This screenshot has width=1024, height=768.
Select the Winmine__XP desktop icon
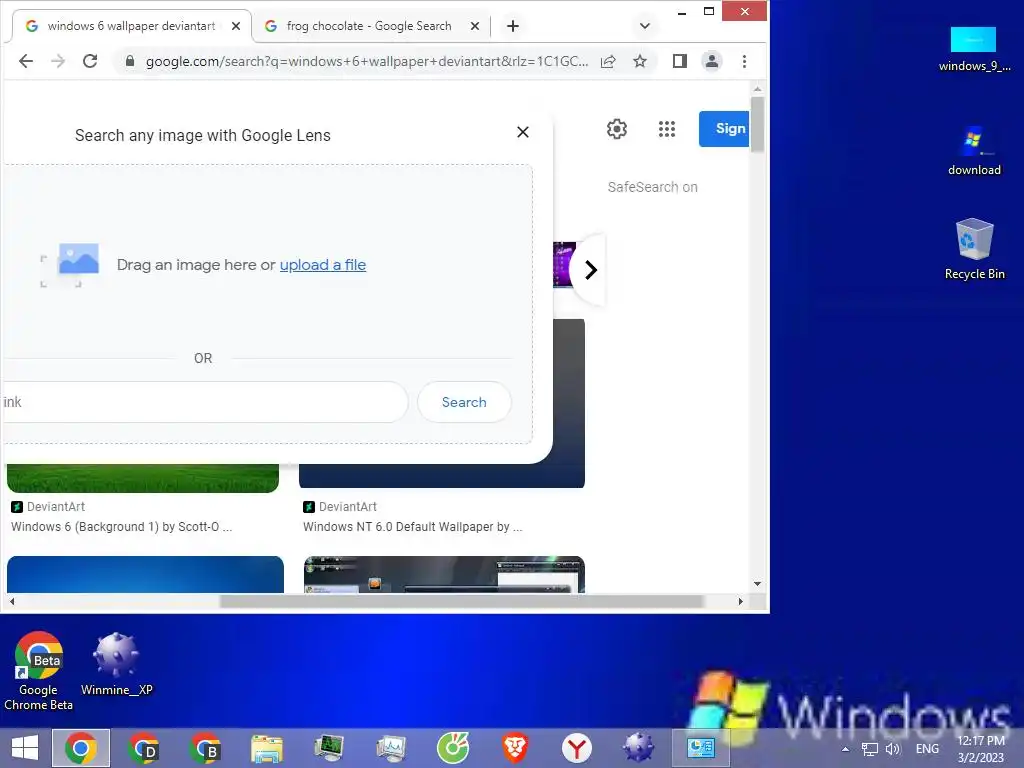[116, 664]
